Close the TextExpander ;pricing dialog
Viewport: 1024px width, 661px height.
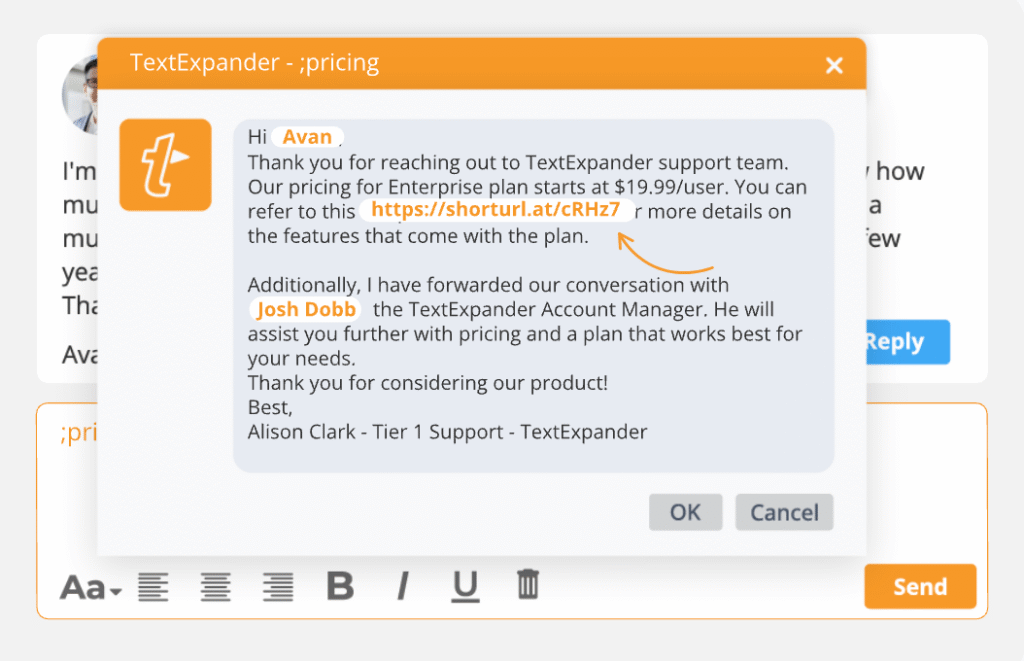click(834, 65)
